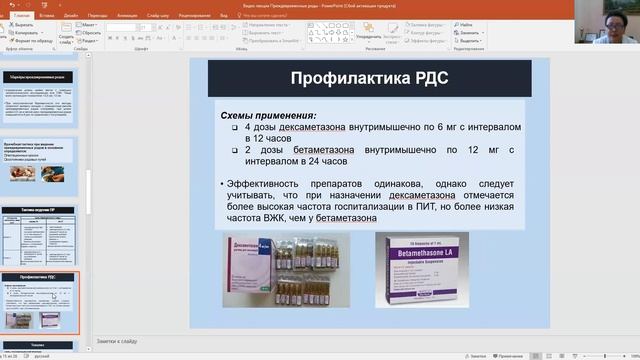Click the Strikethrough formatting button
The width and height of the screenshot is (640, 360).
pyautogui.click(x=140, y=38)
